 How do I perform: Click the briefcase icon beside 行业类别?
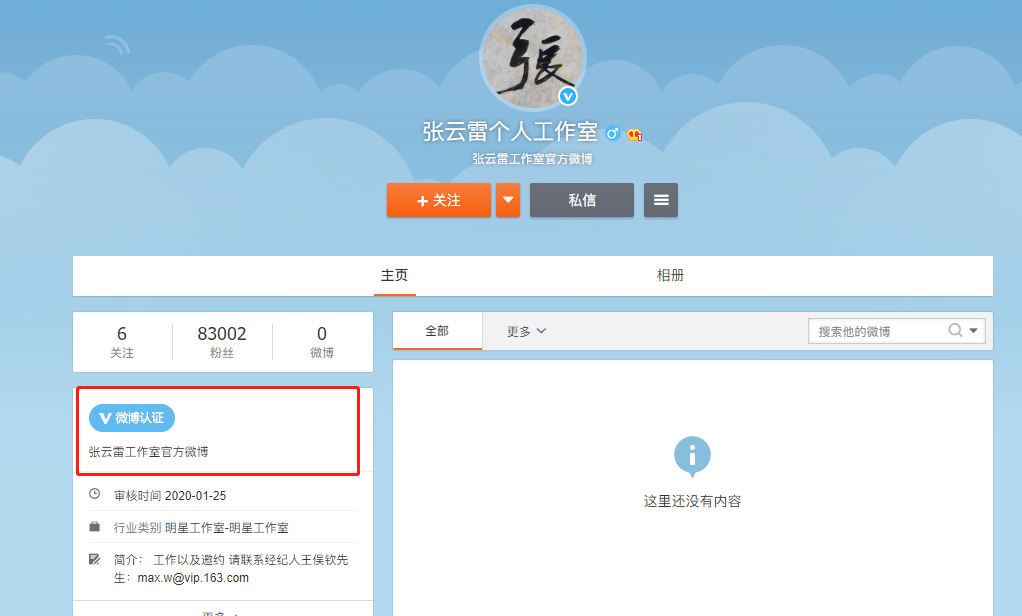95,526
